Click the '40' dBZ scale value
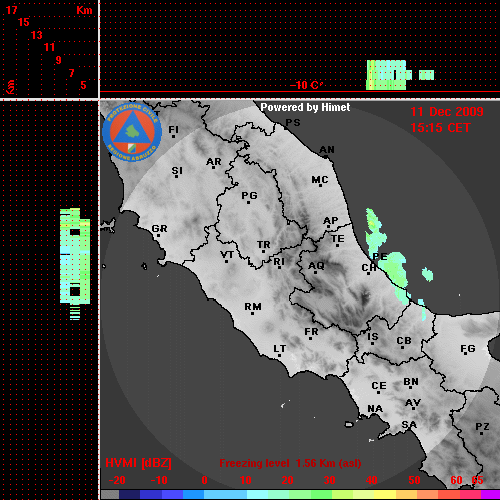This screenshot has height=500, width=500. click(x=372, y=480)
